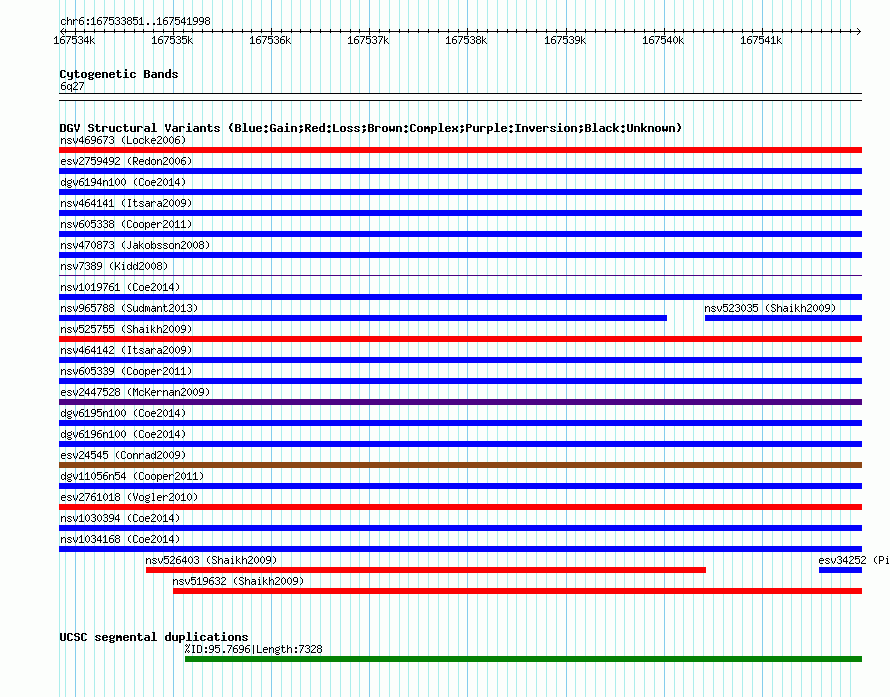Click esv2447528 (McKernan2009) label
Screen dimensions: 890x697
pos(135,392)
